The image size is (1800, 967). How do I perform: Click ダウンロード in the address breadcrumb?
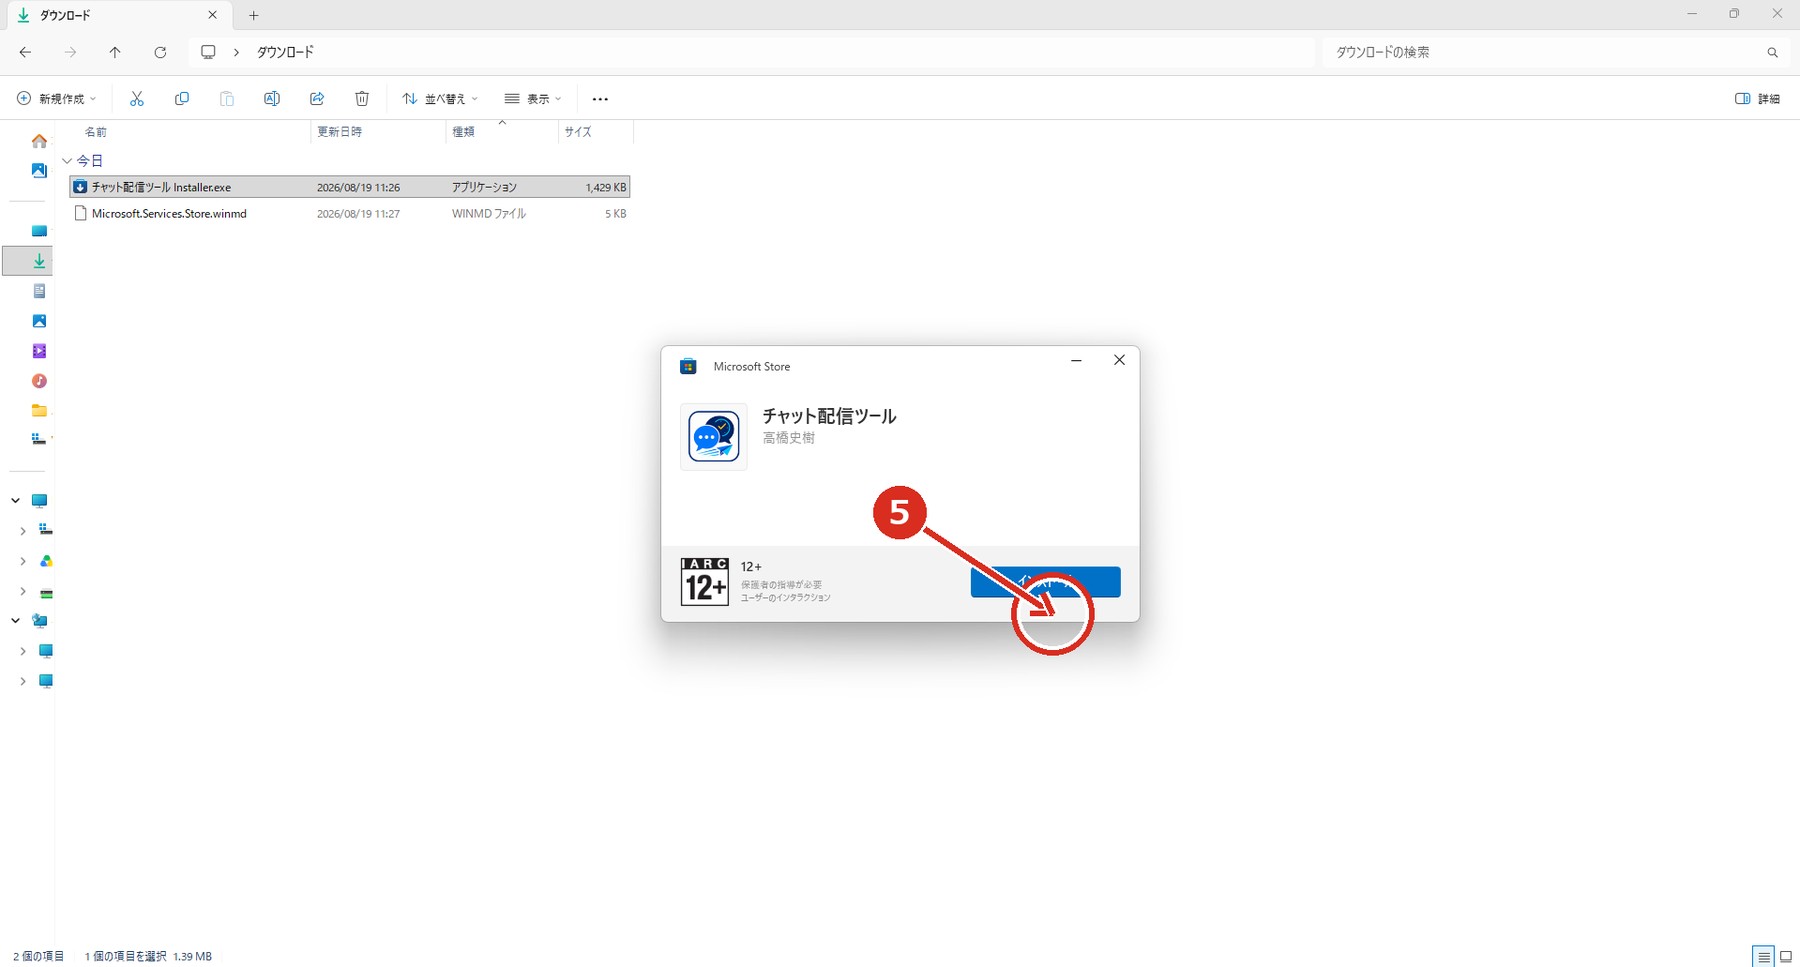click(285, 52)
